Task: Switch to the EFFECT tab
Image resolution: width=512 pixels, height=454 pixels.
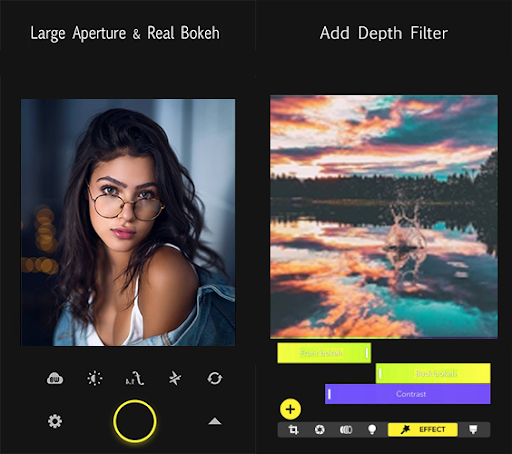Action: pos(423,430)
